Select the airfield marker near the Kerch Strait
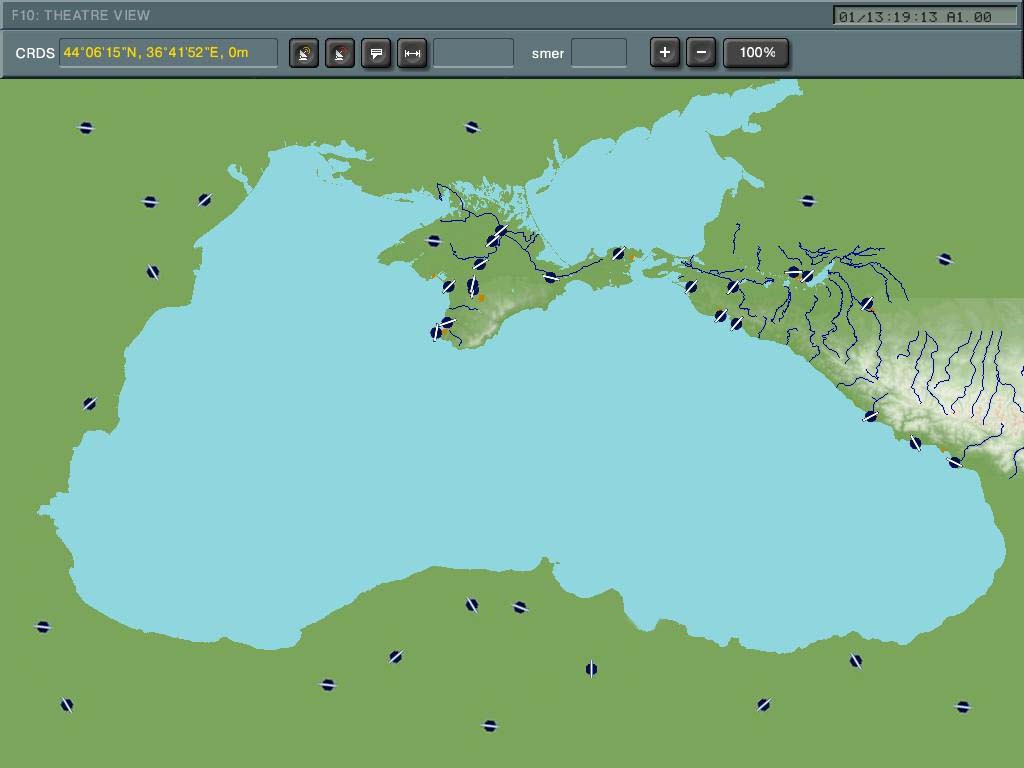Image resolution: width=1024 pixels, height=768 pixels. (618, 253)
